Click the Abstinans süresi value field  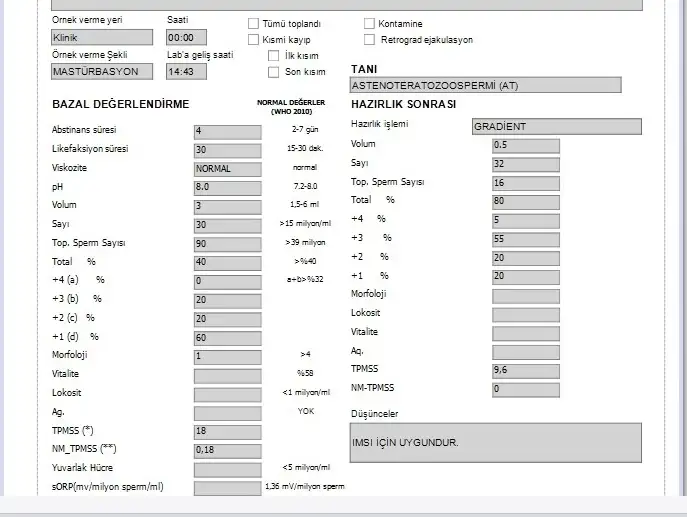coord(227,131)
